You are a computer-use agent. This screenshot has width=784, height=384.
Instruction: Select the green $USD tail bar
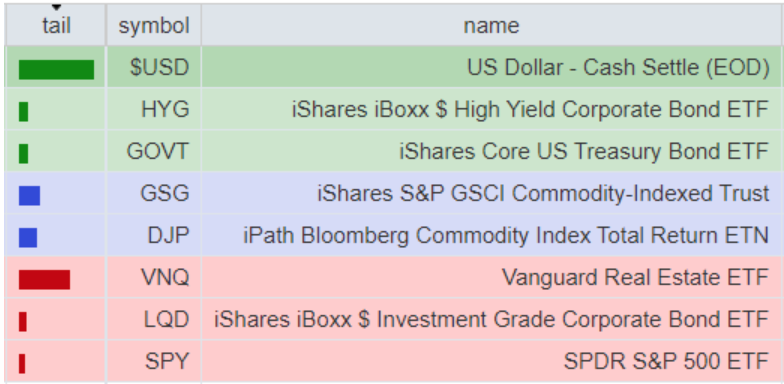click(x=56, y=70)
